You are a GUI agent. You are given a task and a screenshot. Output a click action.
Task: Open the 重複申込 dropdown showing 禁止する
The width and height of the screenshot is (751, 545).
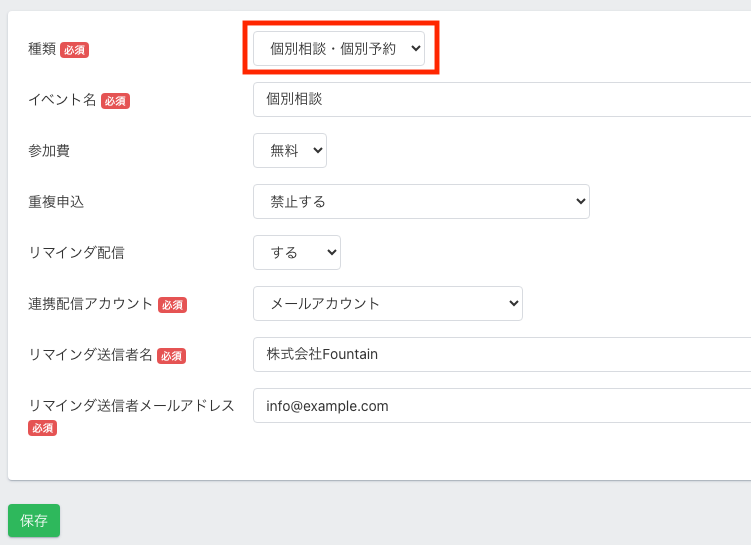coord(420,201)
